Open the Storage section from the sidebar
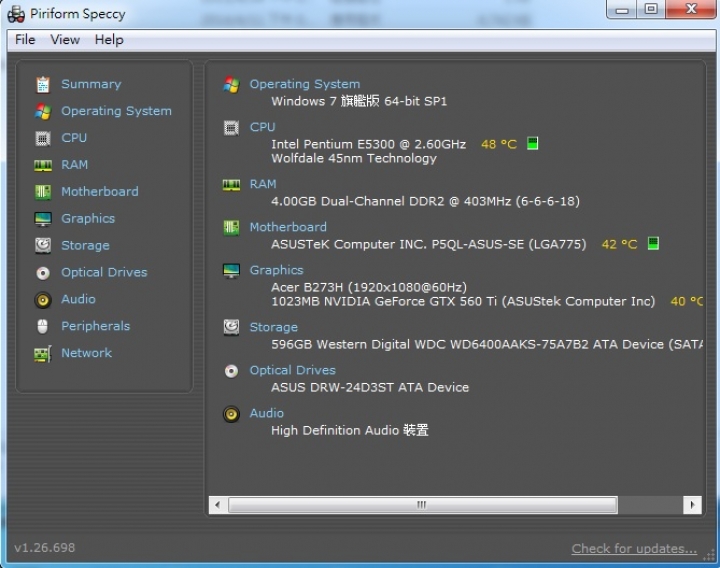Image resolution: width=720 pixels, height=568 pixels. [x=85, y=246]
